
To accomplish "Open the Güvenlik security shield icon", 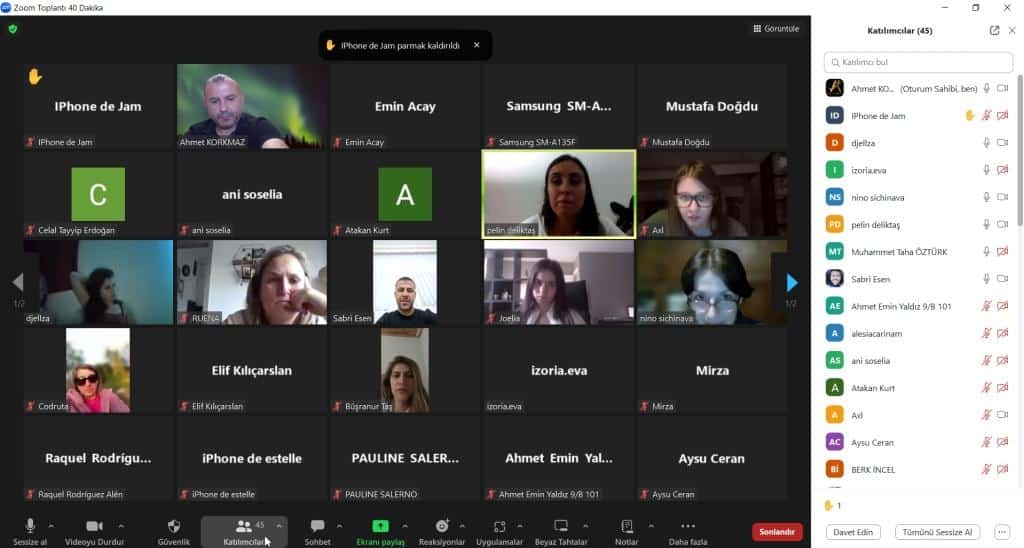I will coord(174,526).
